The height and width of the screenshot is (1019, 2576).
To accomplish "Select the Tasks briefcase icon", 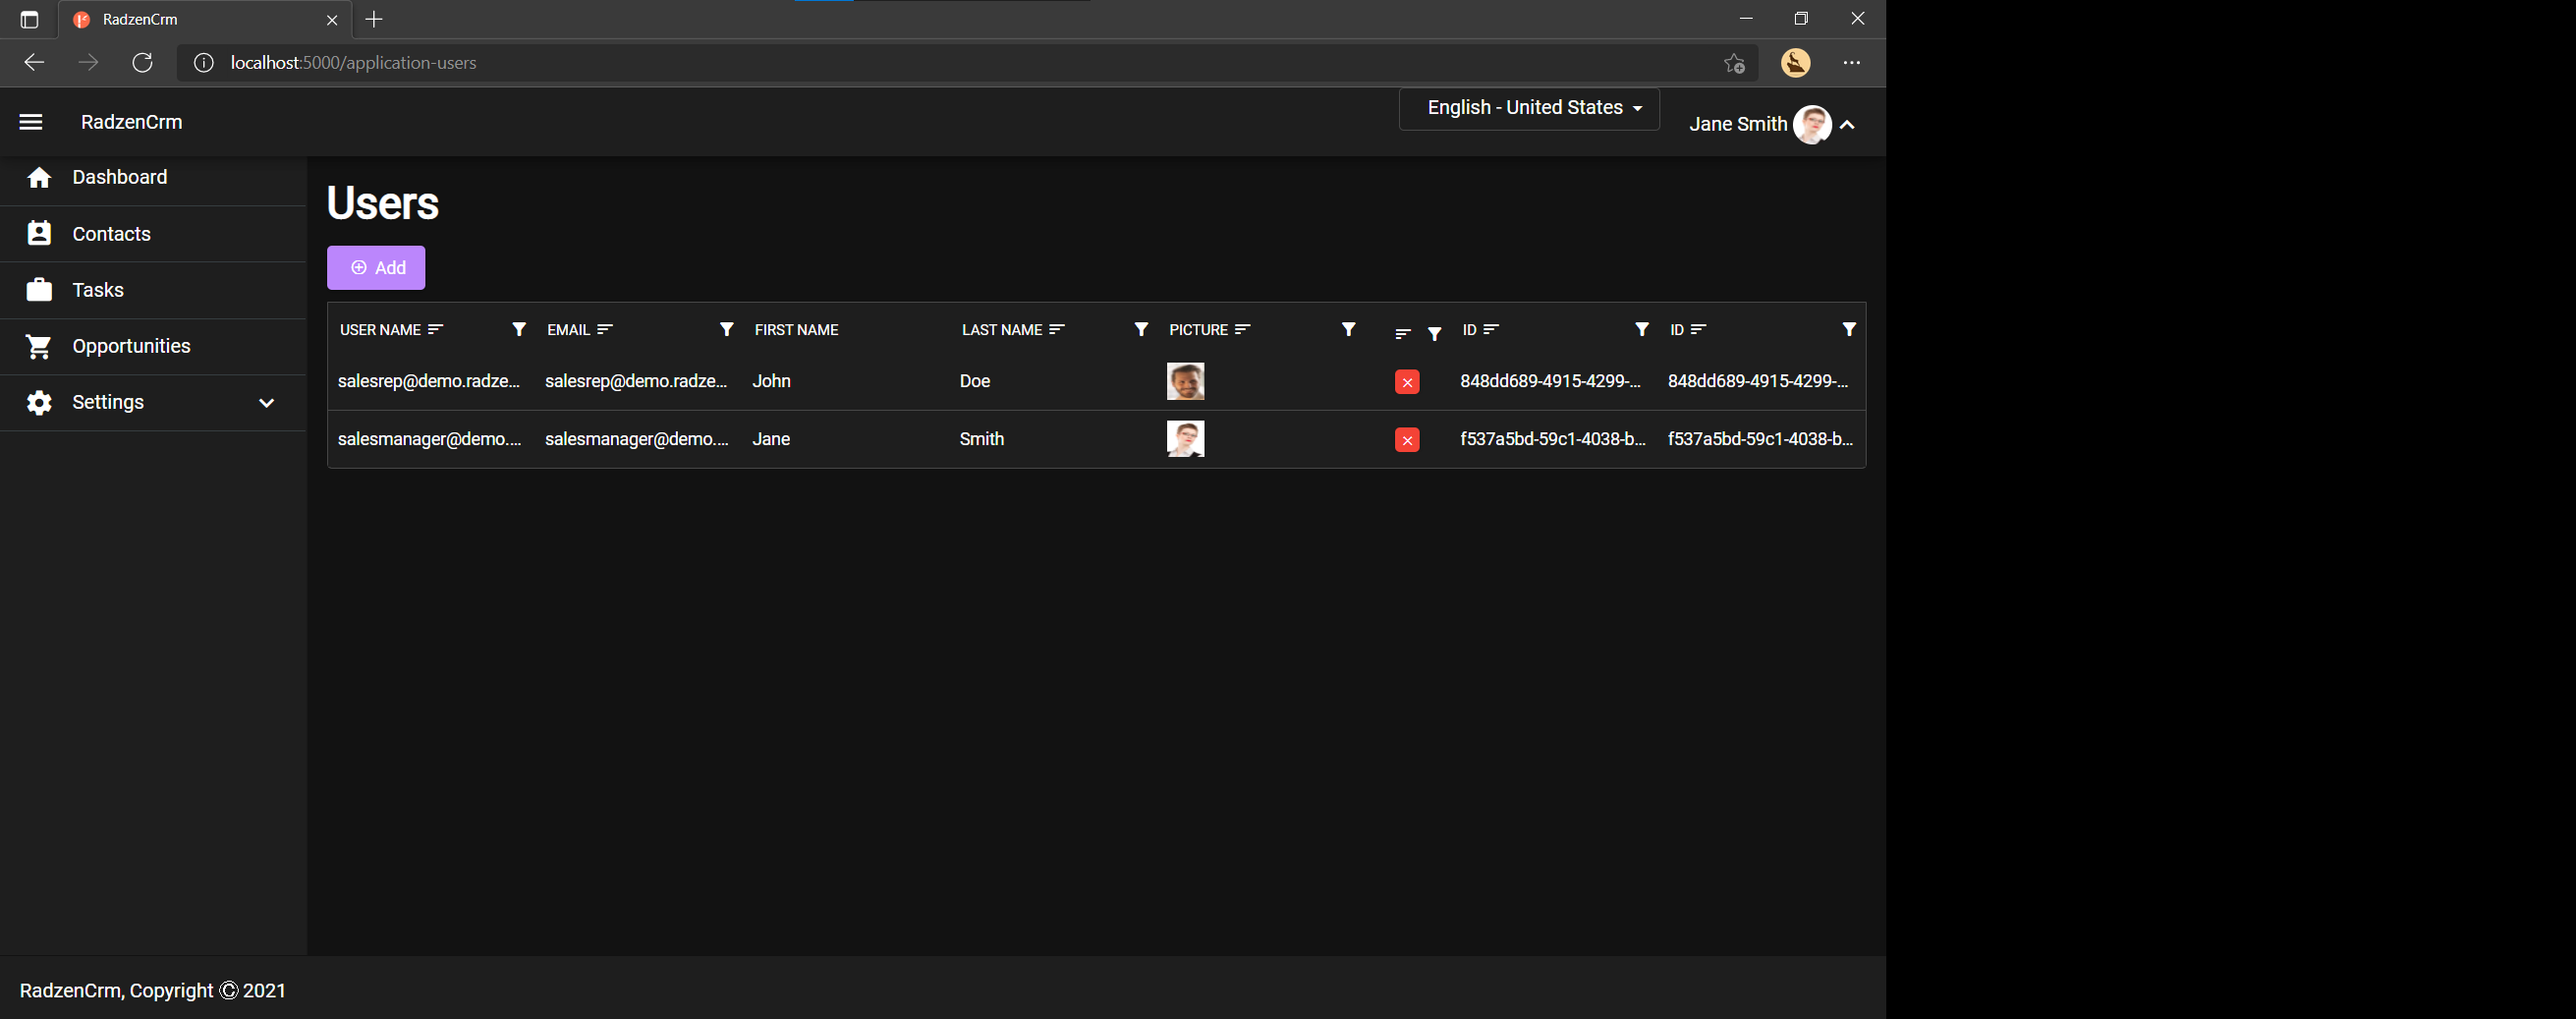I will click(x=39, y=288).
